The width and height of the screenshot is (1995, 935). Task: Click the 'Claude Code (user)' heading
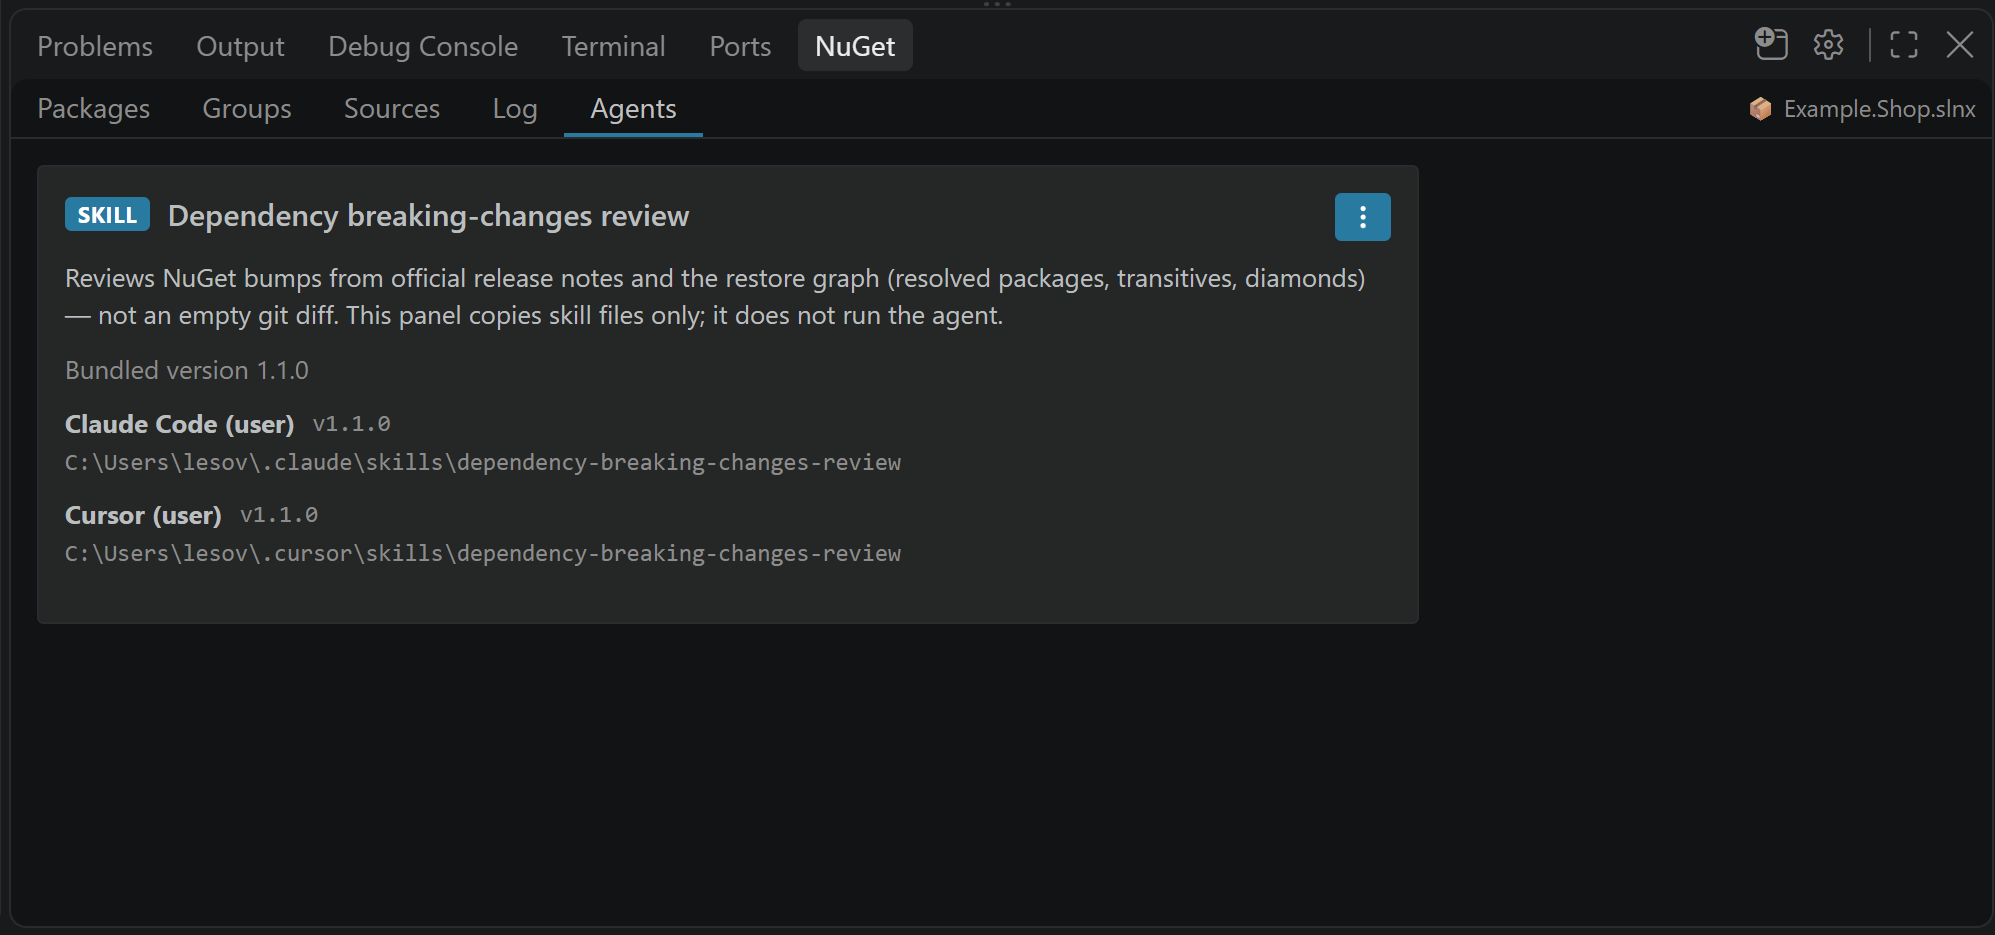click(179, 424)
